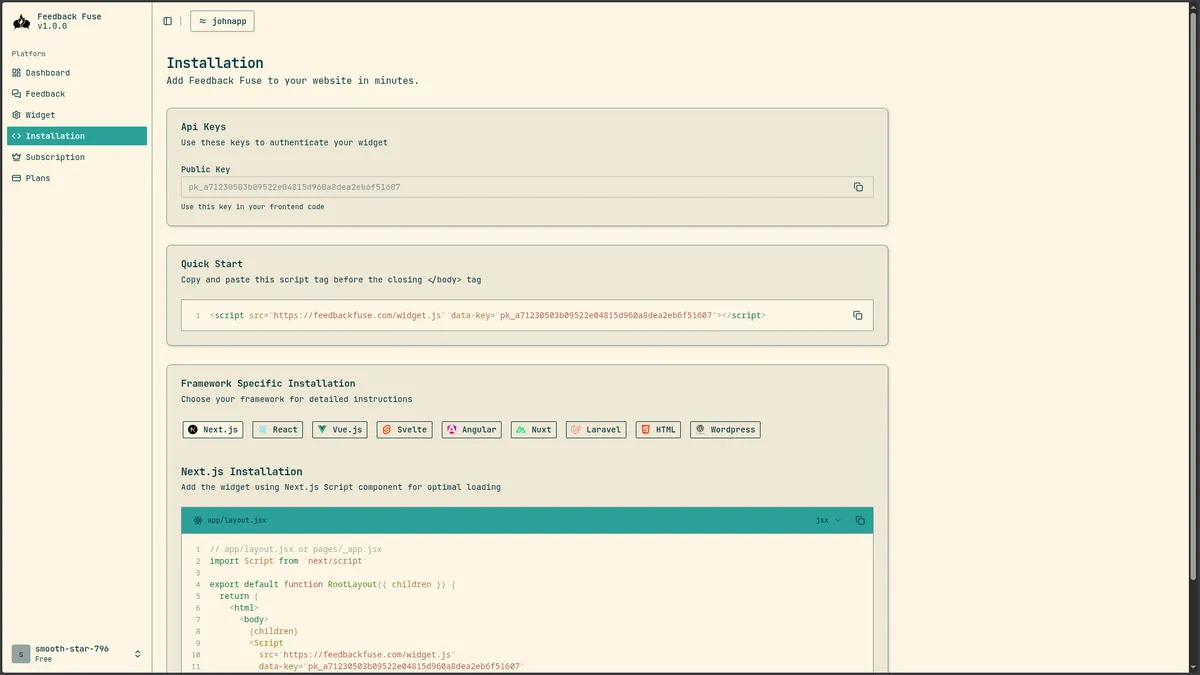Open the Subscription page
This screenshot has height=675, width=1200.
coord(55,157)
